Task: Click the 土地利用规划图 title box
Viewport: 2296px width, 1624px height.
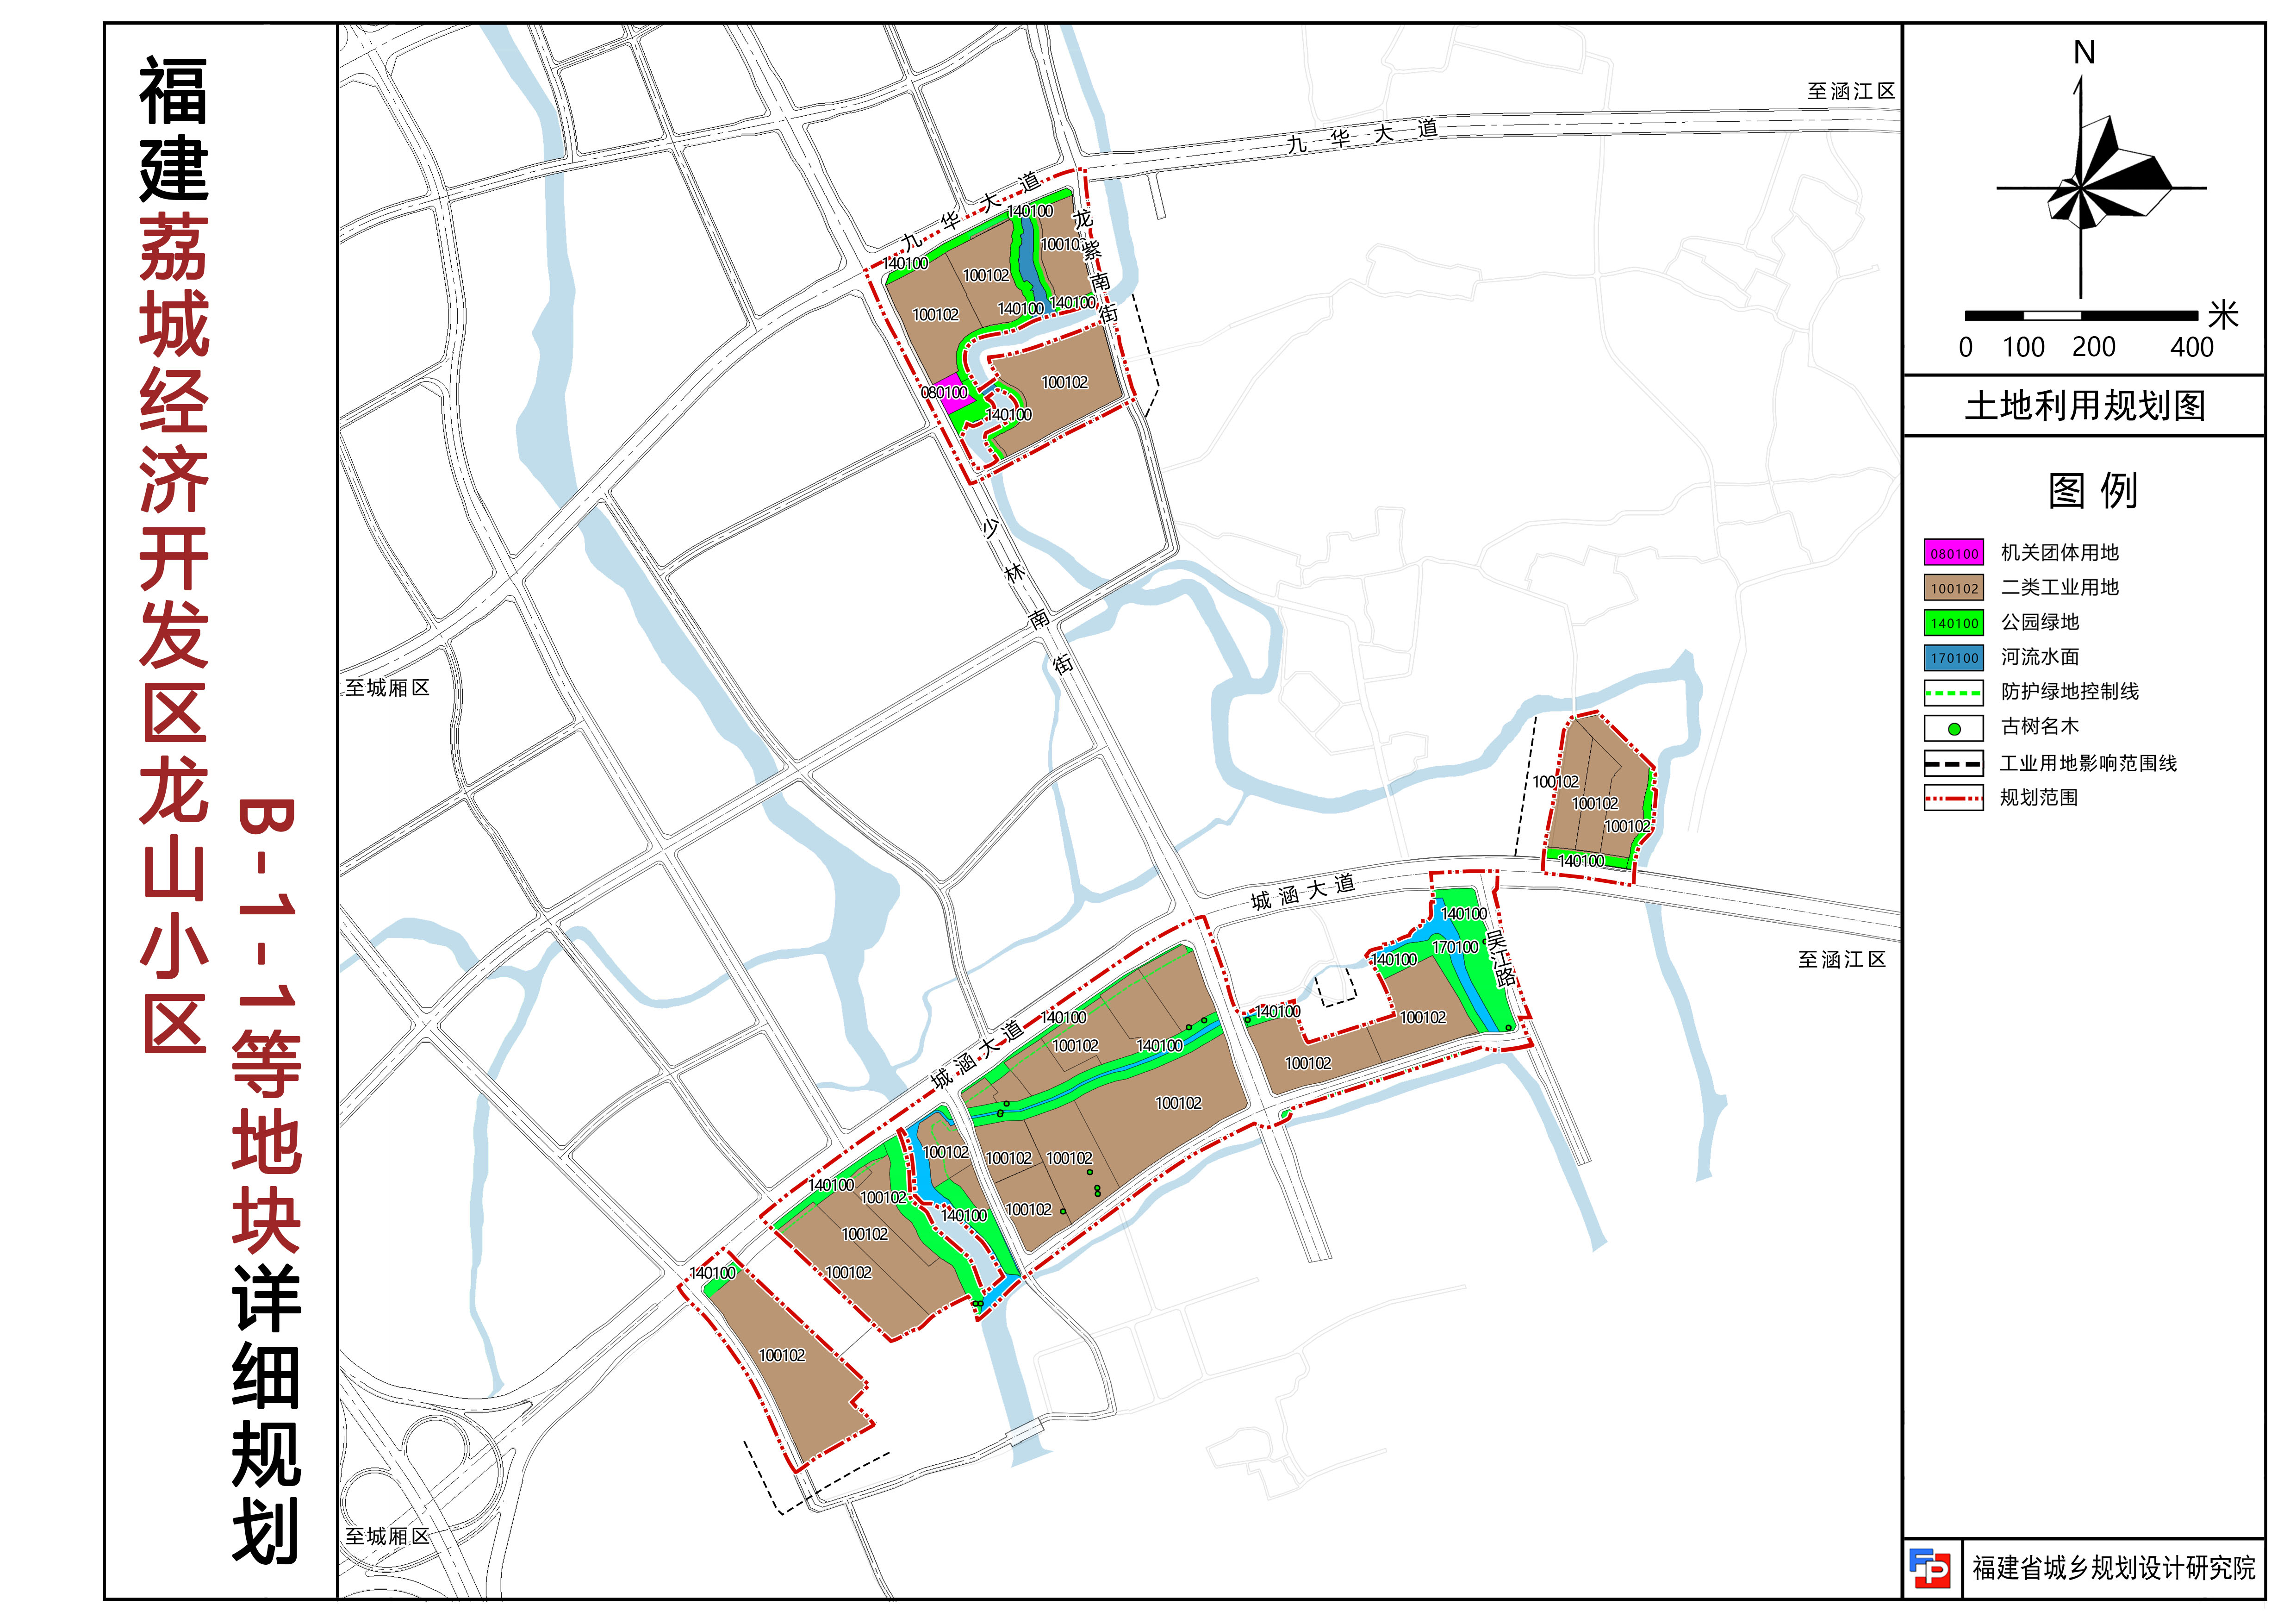Action: pos(2084,406)
